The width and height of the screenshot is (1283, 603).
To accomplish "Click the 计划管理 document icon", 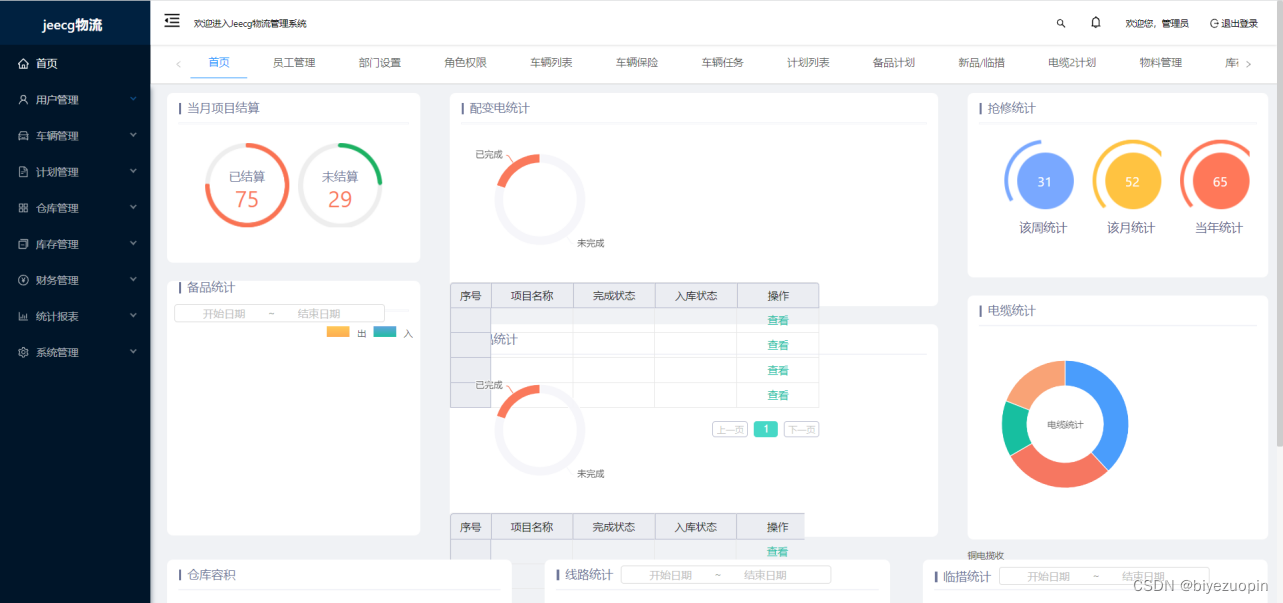I will (24, 172).
